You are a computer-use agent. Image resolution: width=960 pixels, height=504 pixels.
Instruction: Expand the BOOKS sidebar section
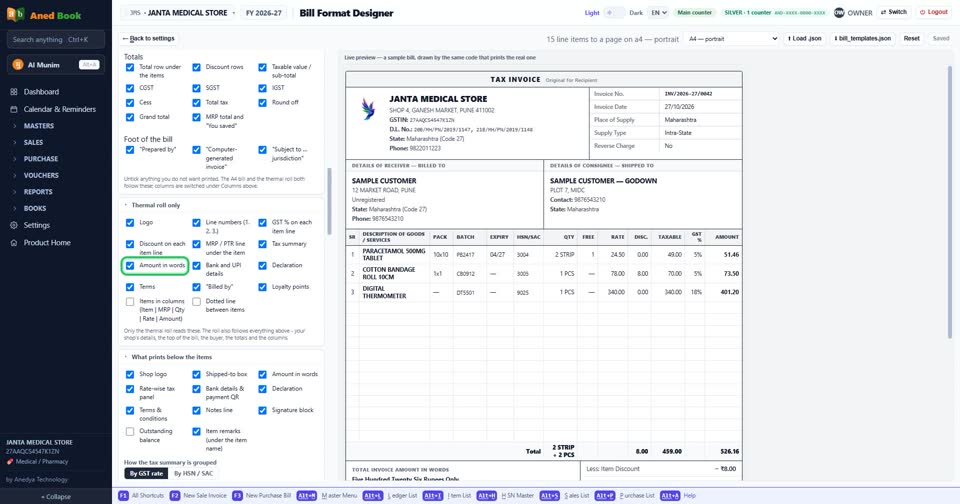35,209
